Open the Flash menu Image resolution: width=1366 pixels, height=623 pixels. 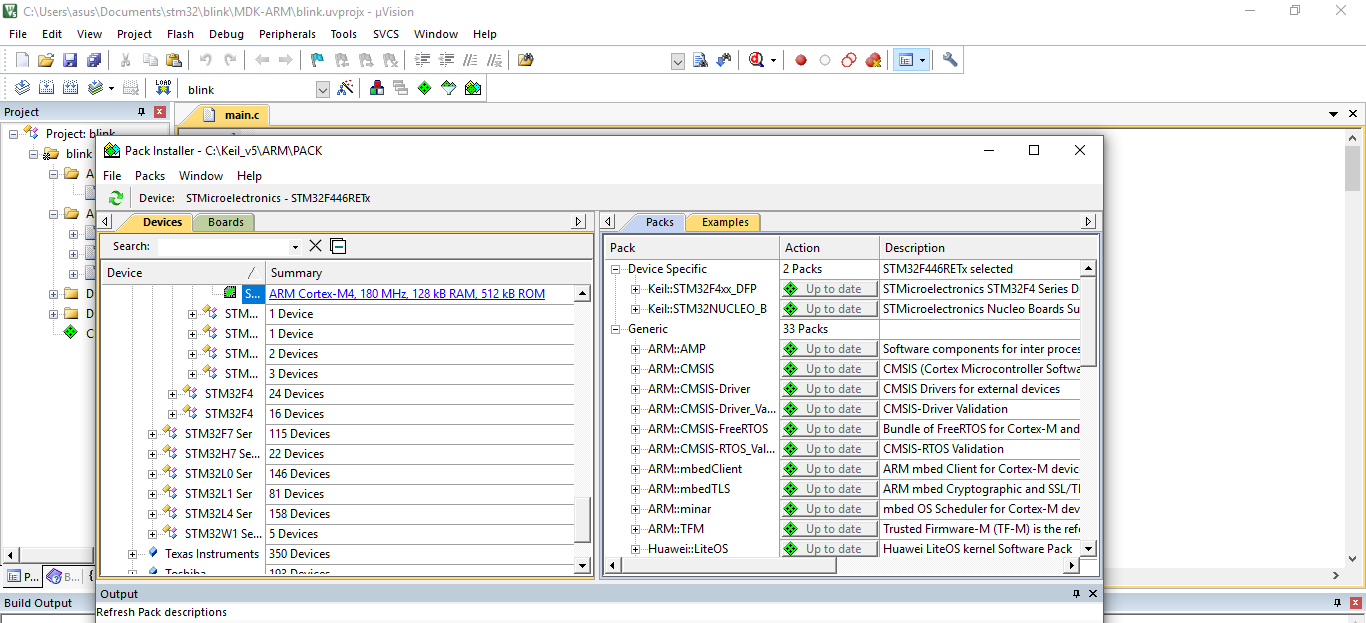click(x=181, y=34)
